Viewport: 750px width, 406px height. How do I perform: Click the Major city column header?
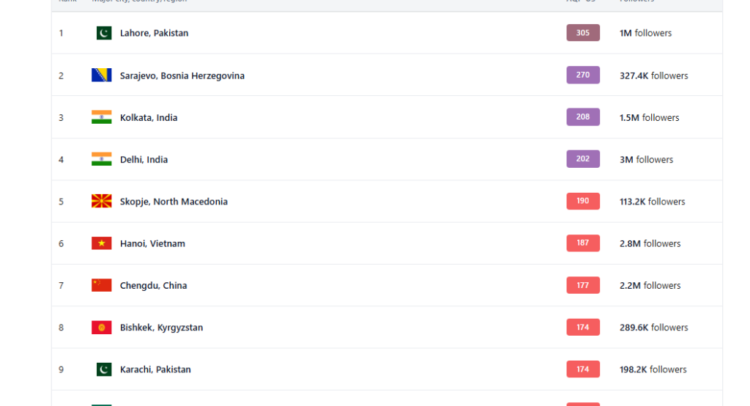click(139, 2)
